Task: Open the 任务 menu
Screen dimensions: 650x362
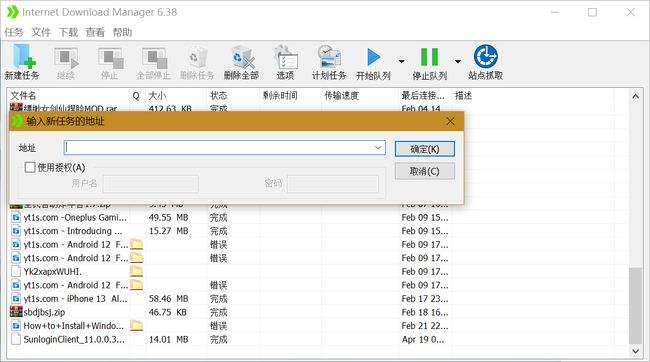Action: [14, 32]
